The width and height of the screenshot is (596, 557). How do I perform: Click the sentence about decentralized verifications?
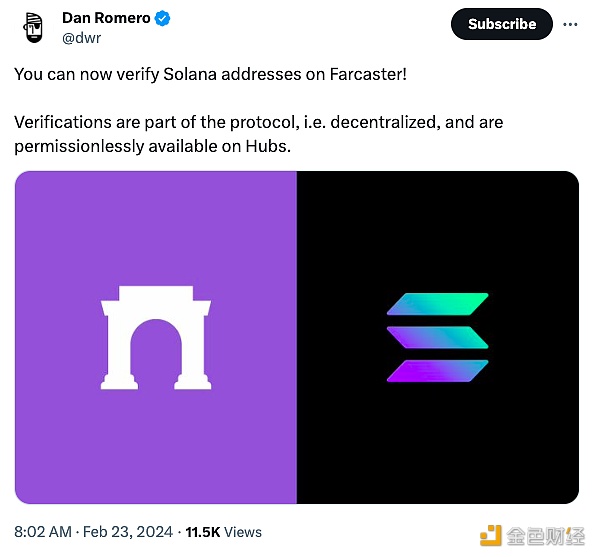tap(258, 134)
